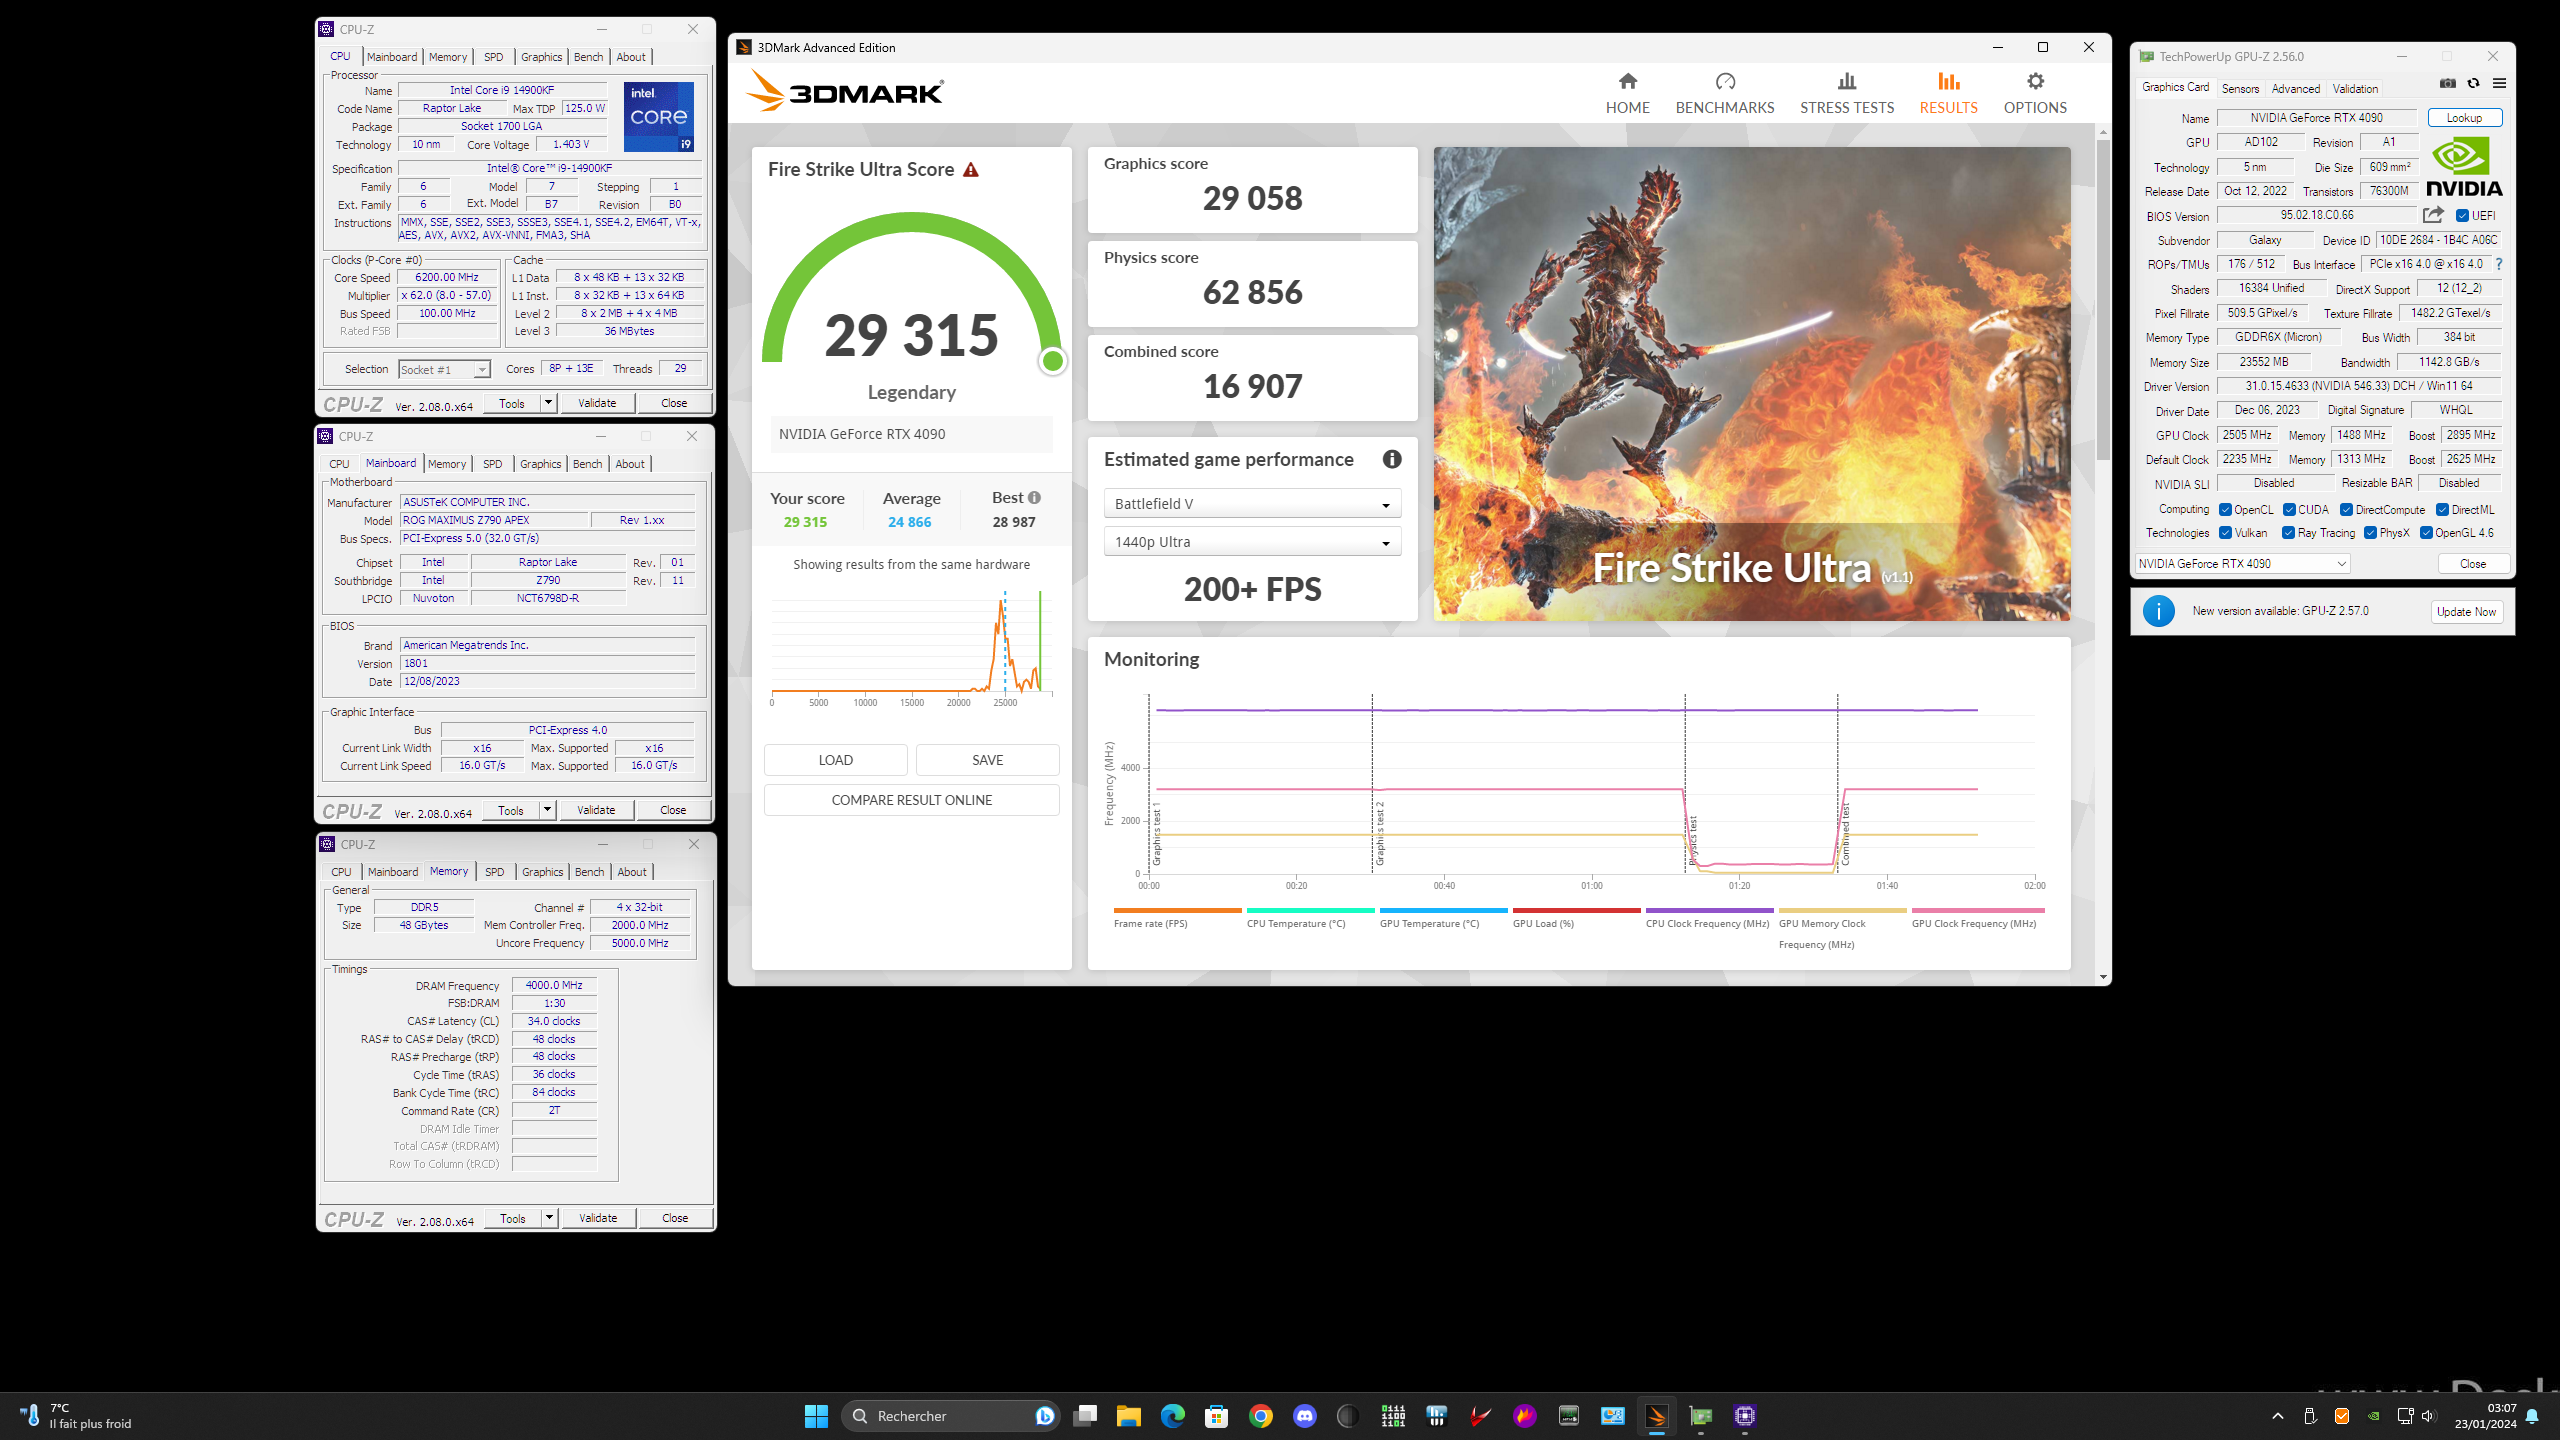Click the warning triangle next to Fire Strike Ultra Score
This screenshot has height=1440, width=2560.
coord(970,170)
